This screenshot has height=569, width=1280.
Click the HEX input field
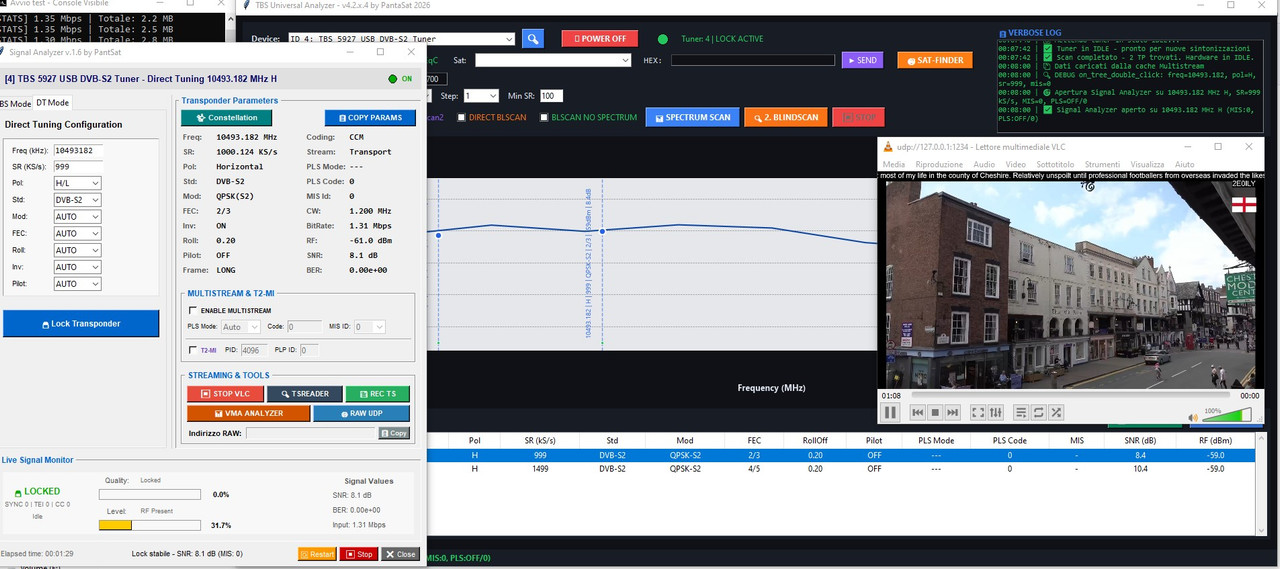click(752, 60)
